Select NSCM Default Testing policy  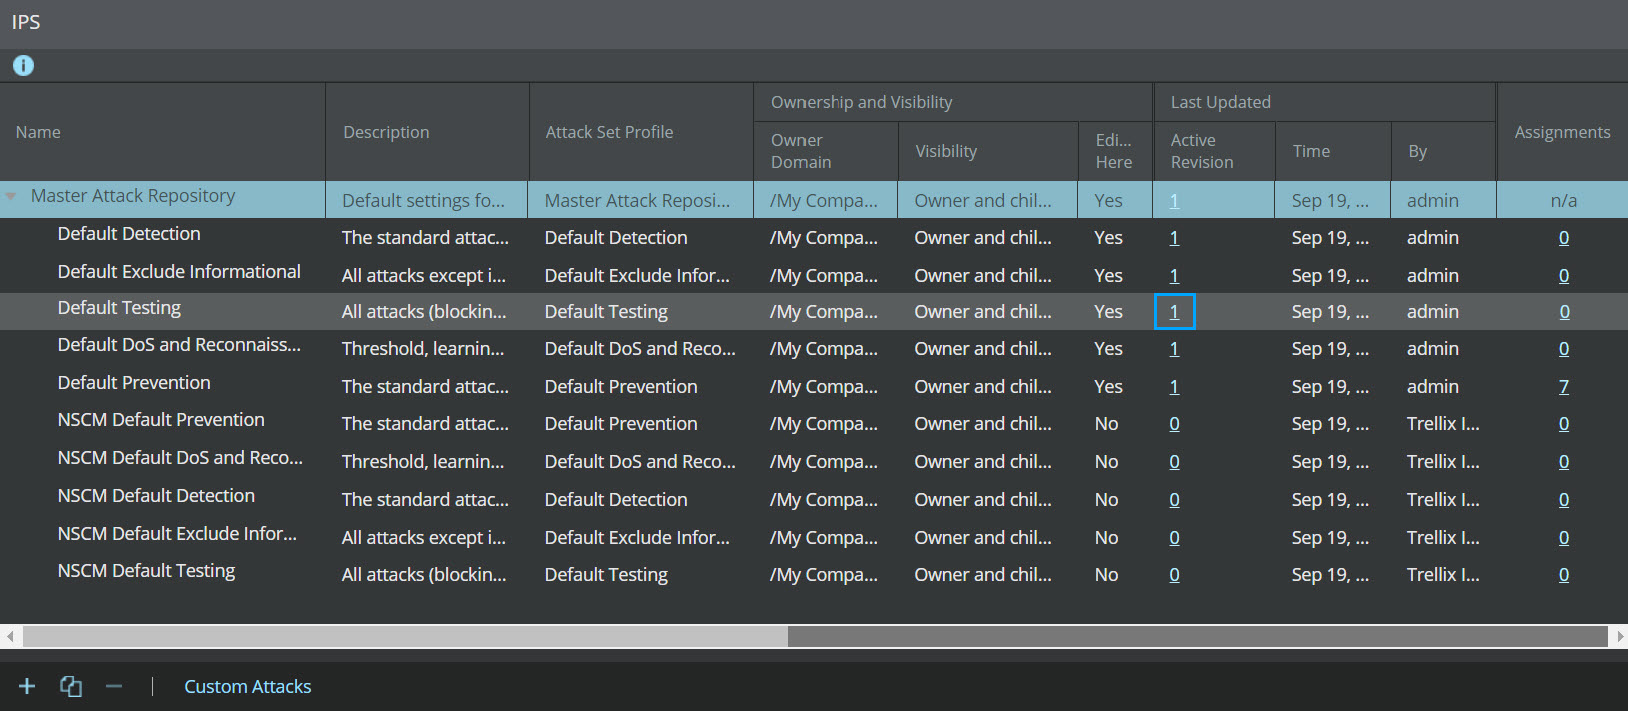(146, 571)
